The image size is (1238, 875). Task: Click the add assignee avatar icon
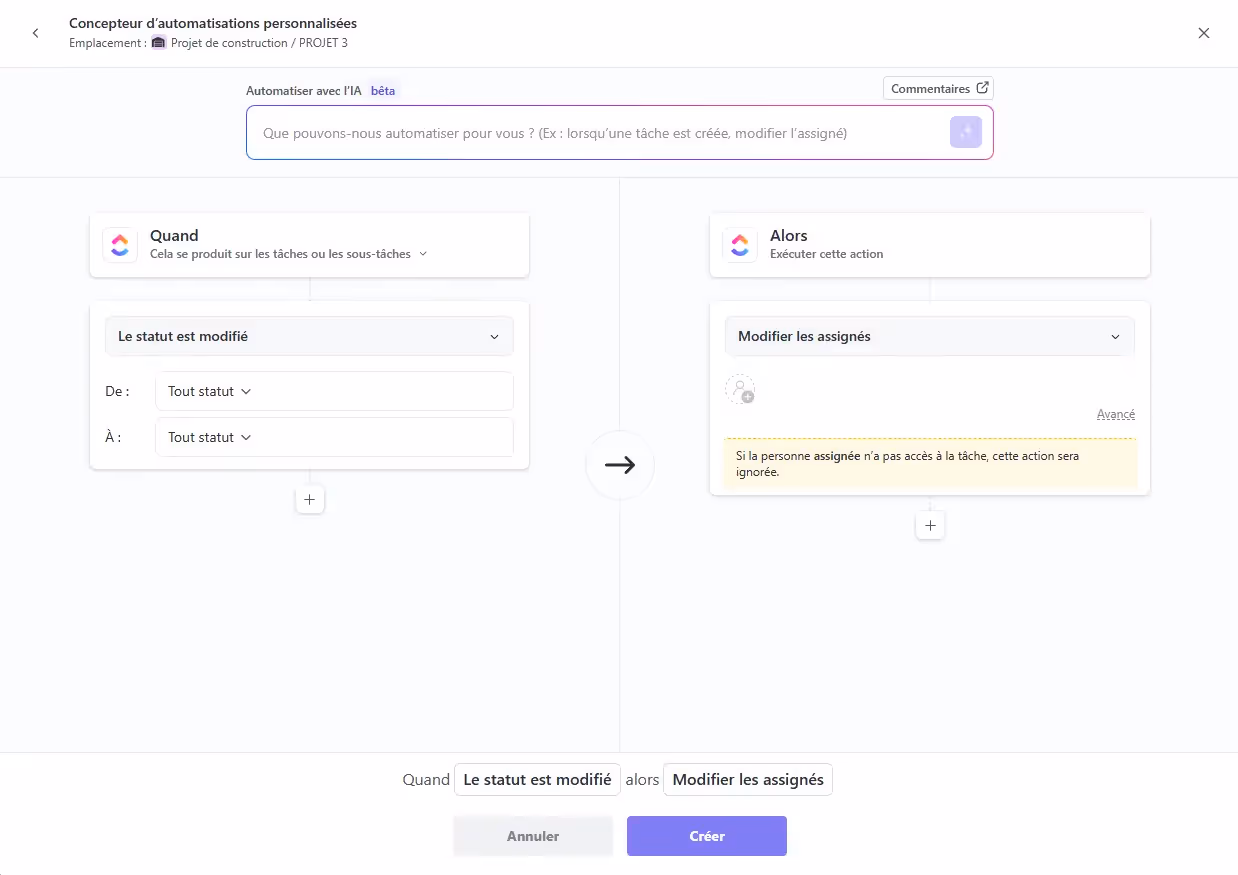(740, 390)
